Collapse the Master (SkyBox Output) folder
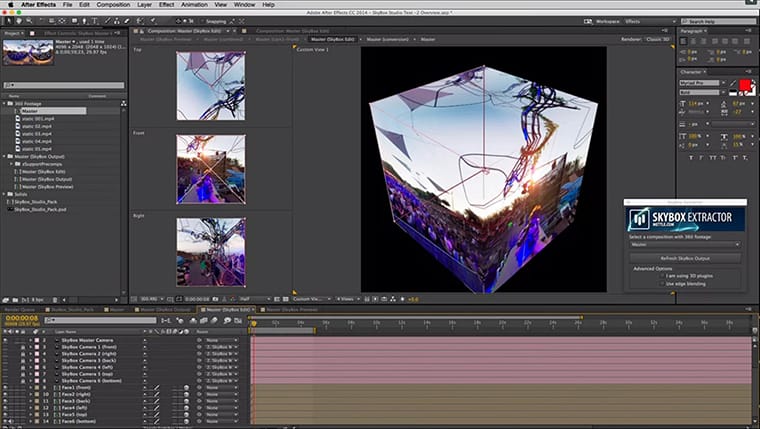This screenshot has width=760, height=429. (x=4, y=157)
